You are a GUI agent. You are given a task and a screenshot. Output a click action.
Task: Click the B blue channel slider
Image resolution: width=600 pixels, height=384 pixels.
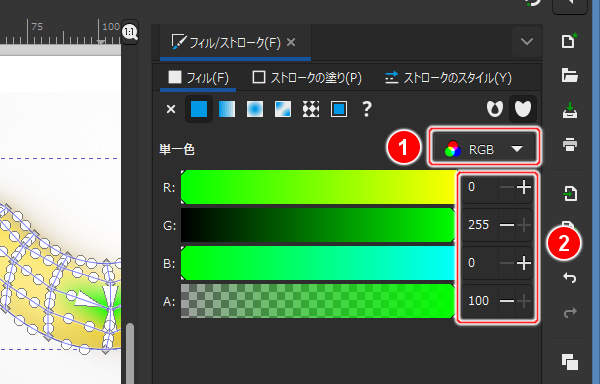[x=318, y=263]
